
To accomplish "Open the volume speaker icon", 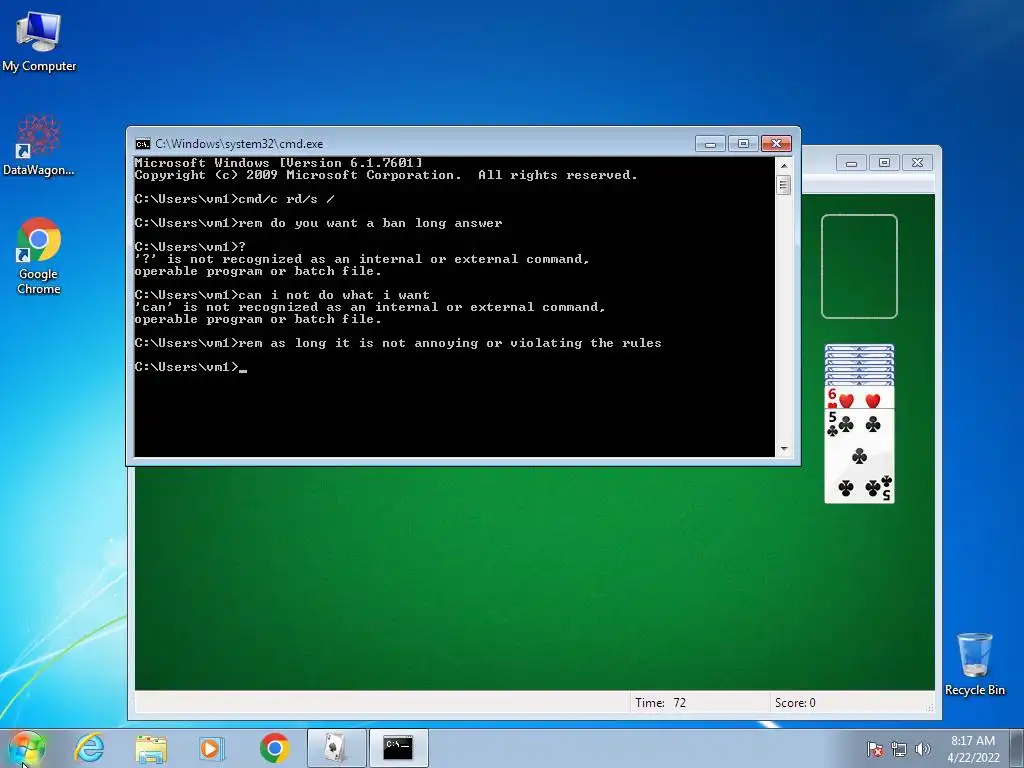I will [923, 749].
